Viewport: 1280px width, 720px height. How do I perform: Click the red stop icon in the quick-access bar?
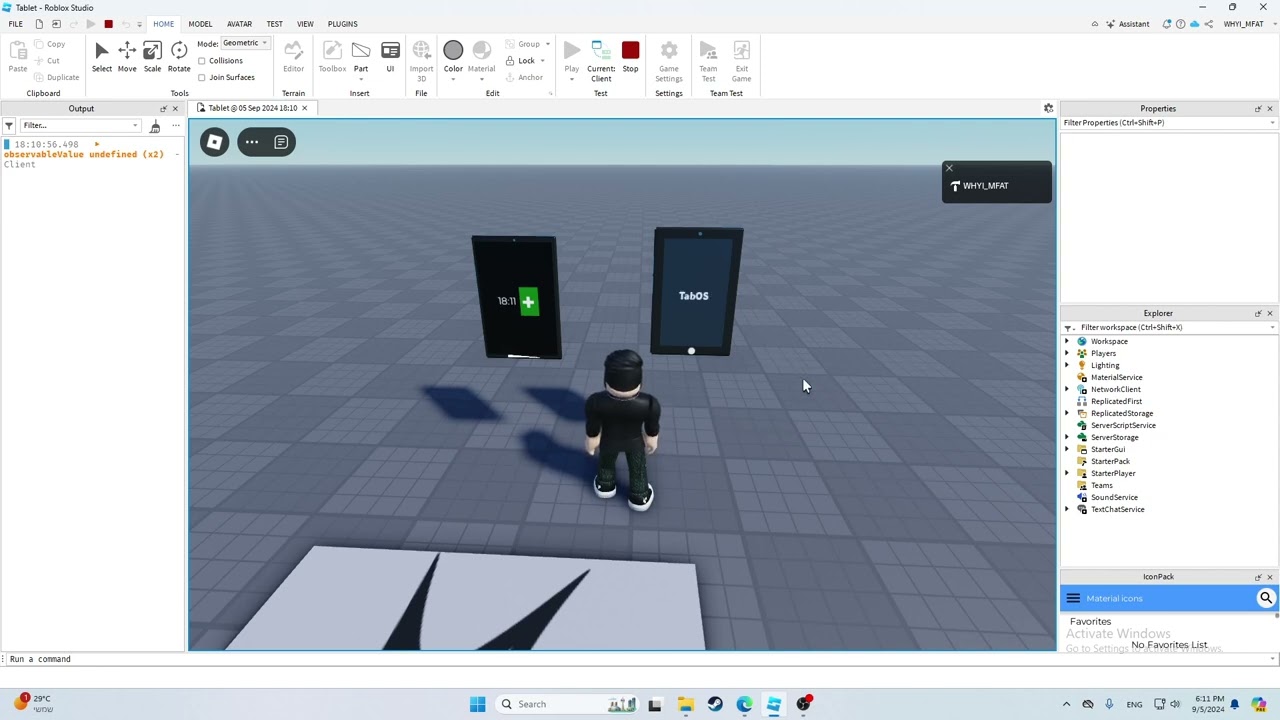pyautogui.click(x=108, y=24)
